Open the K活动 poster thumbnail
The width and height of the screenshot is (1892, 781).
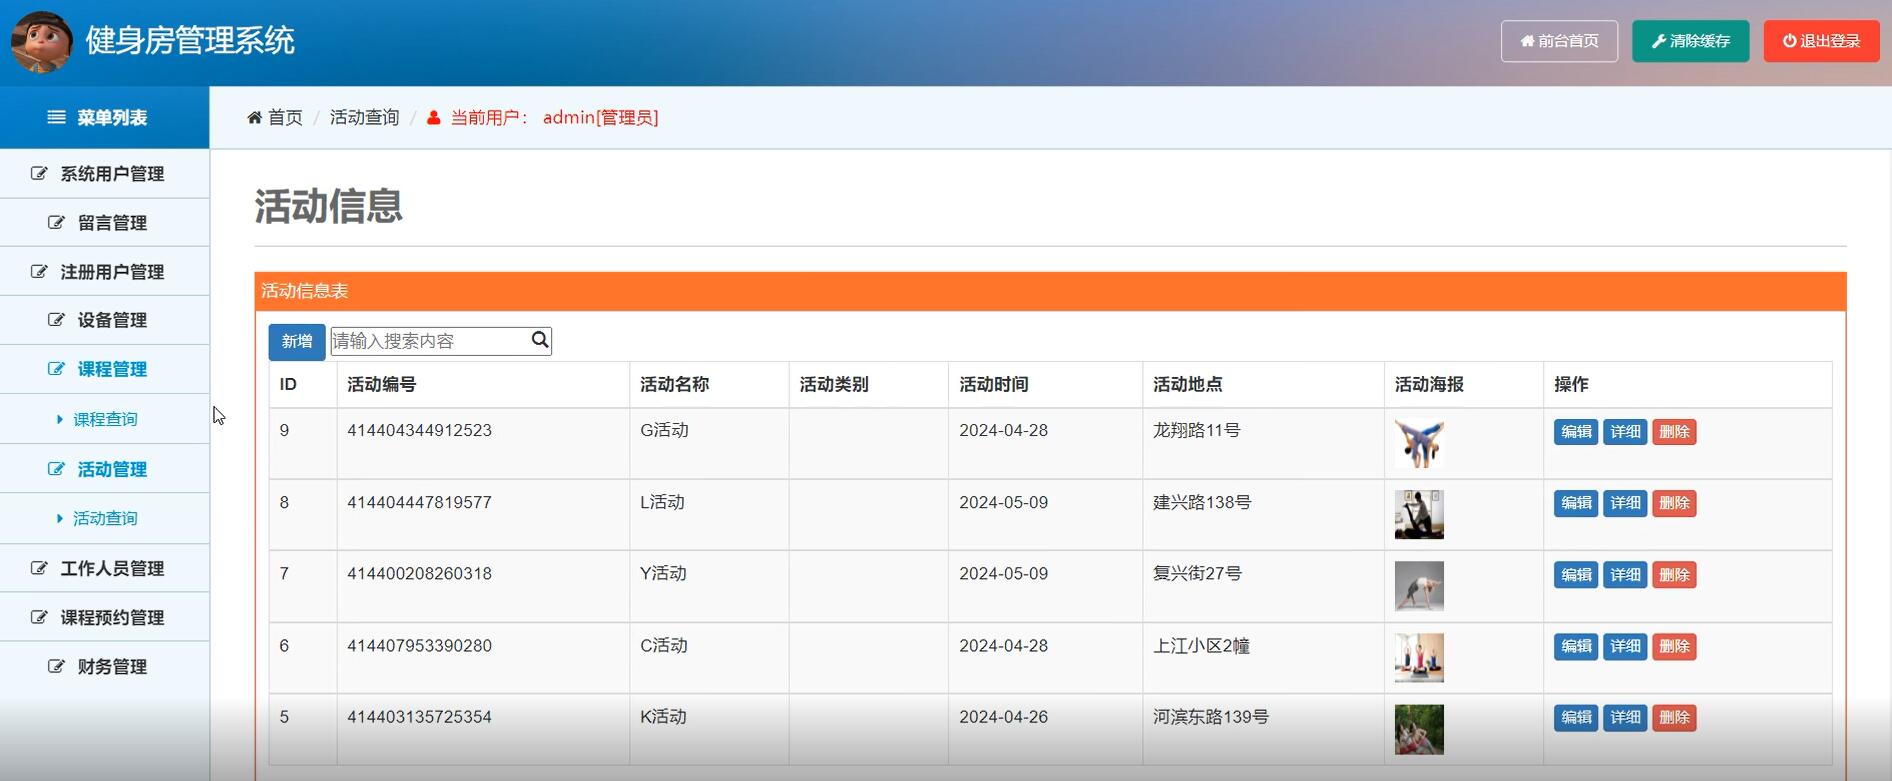[1419, 729]
